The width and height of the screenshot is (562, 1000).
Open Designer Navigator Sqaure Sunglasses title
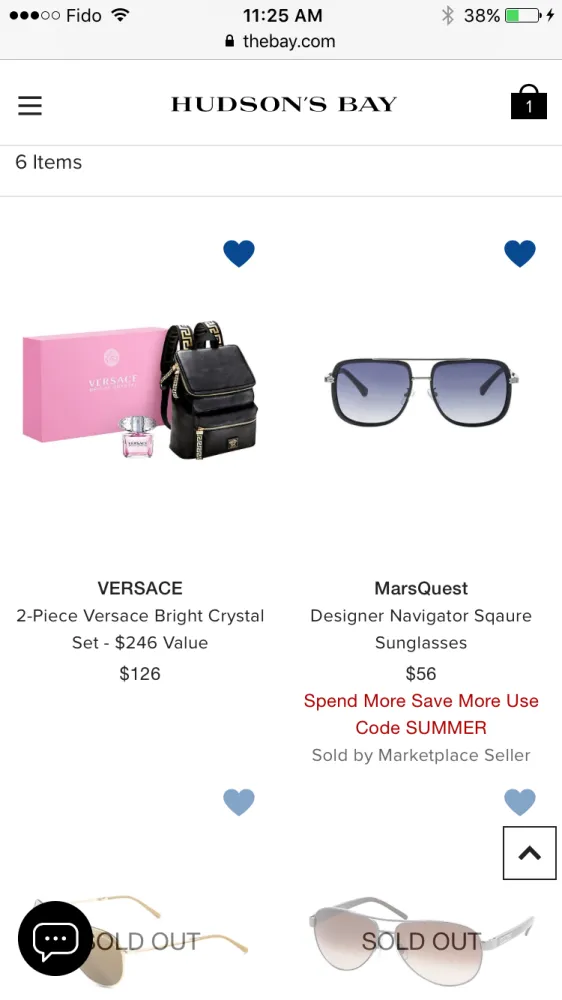pos(421,629)
